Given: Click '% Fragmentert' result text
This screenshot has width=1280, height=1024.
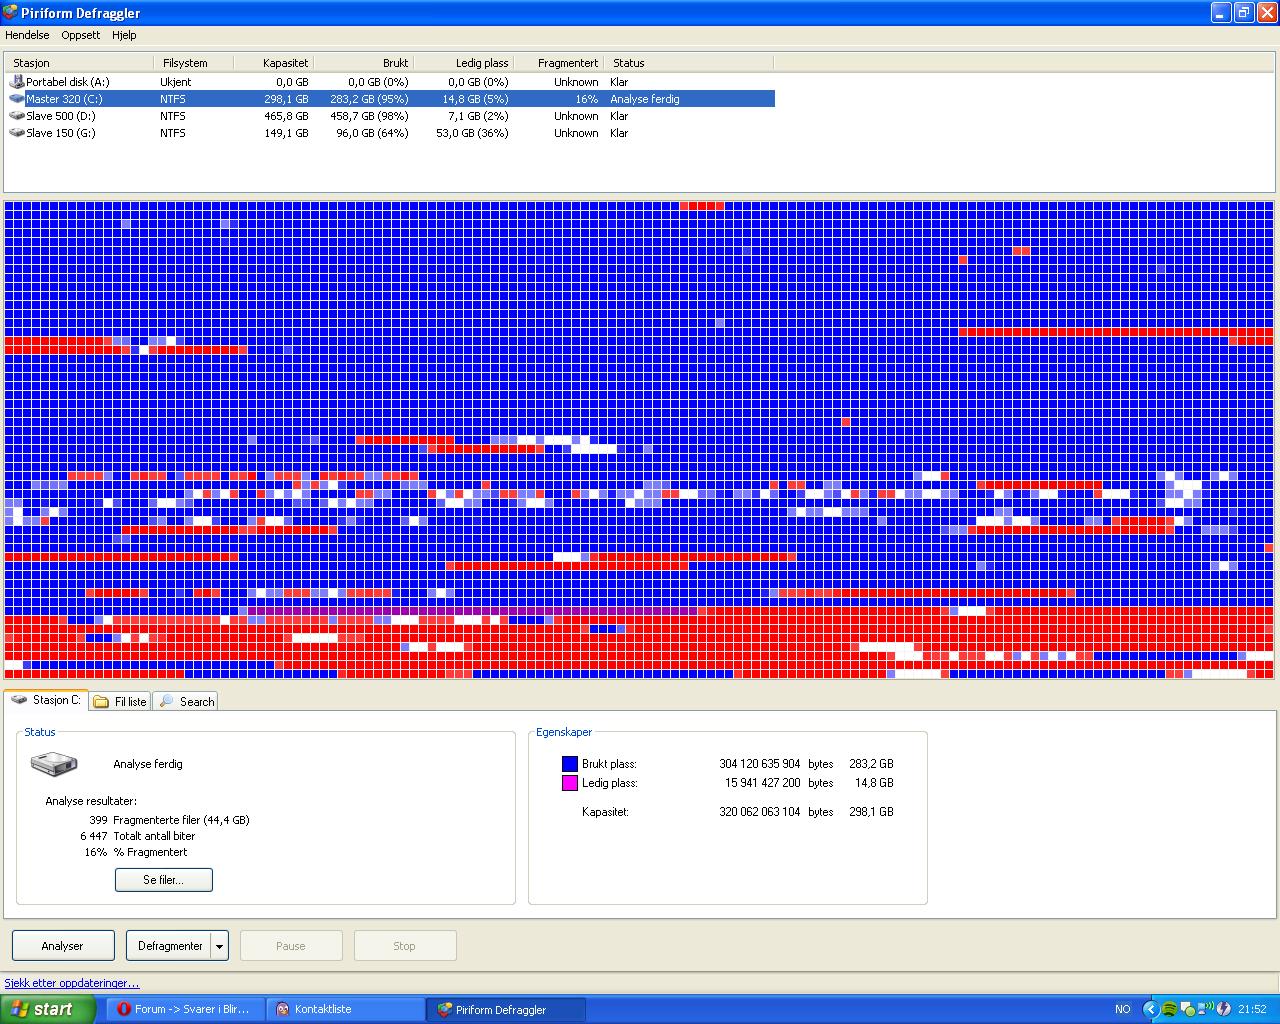Looking at the screenshot, I should [x=150, y=852].
